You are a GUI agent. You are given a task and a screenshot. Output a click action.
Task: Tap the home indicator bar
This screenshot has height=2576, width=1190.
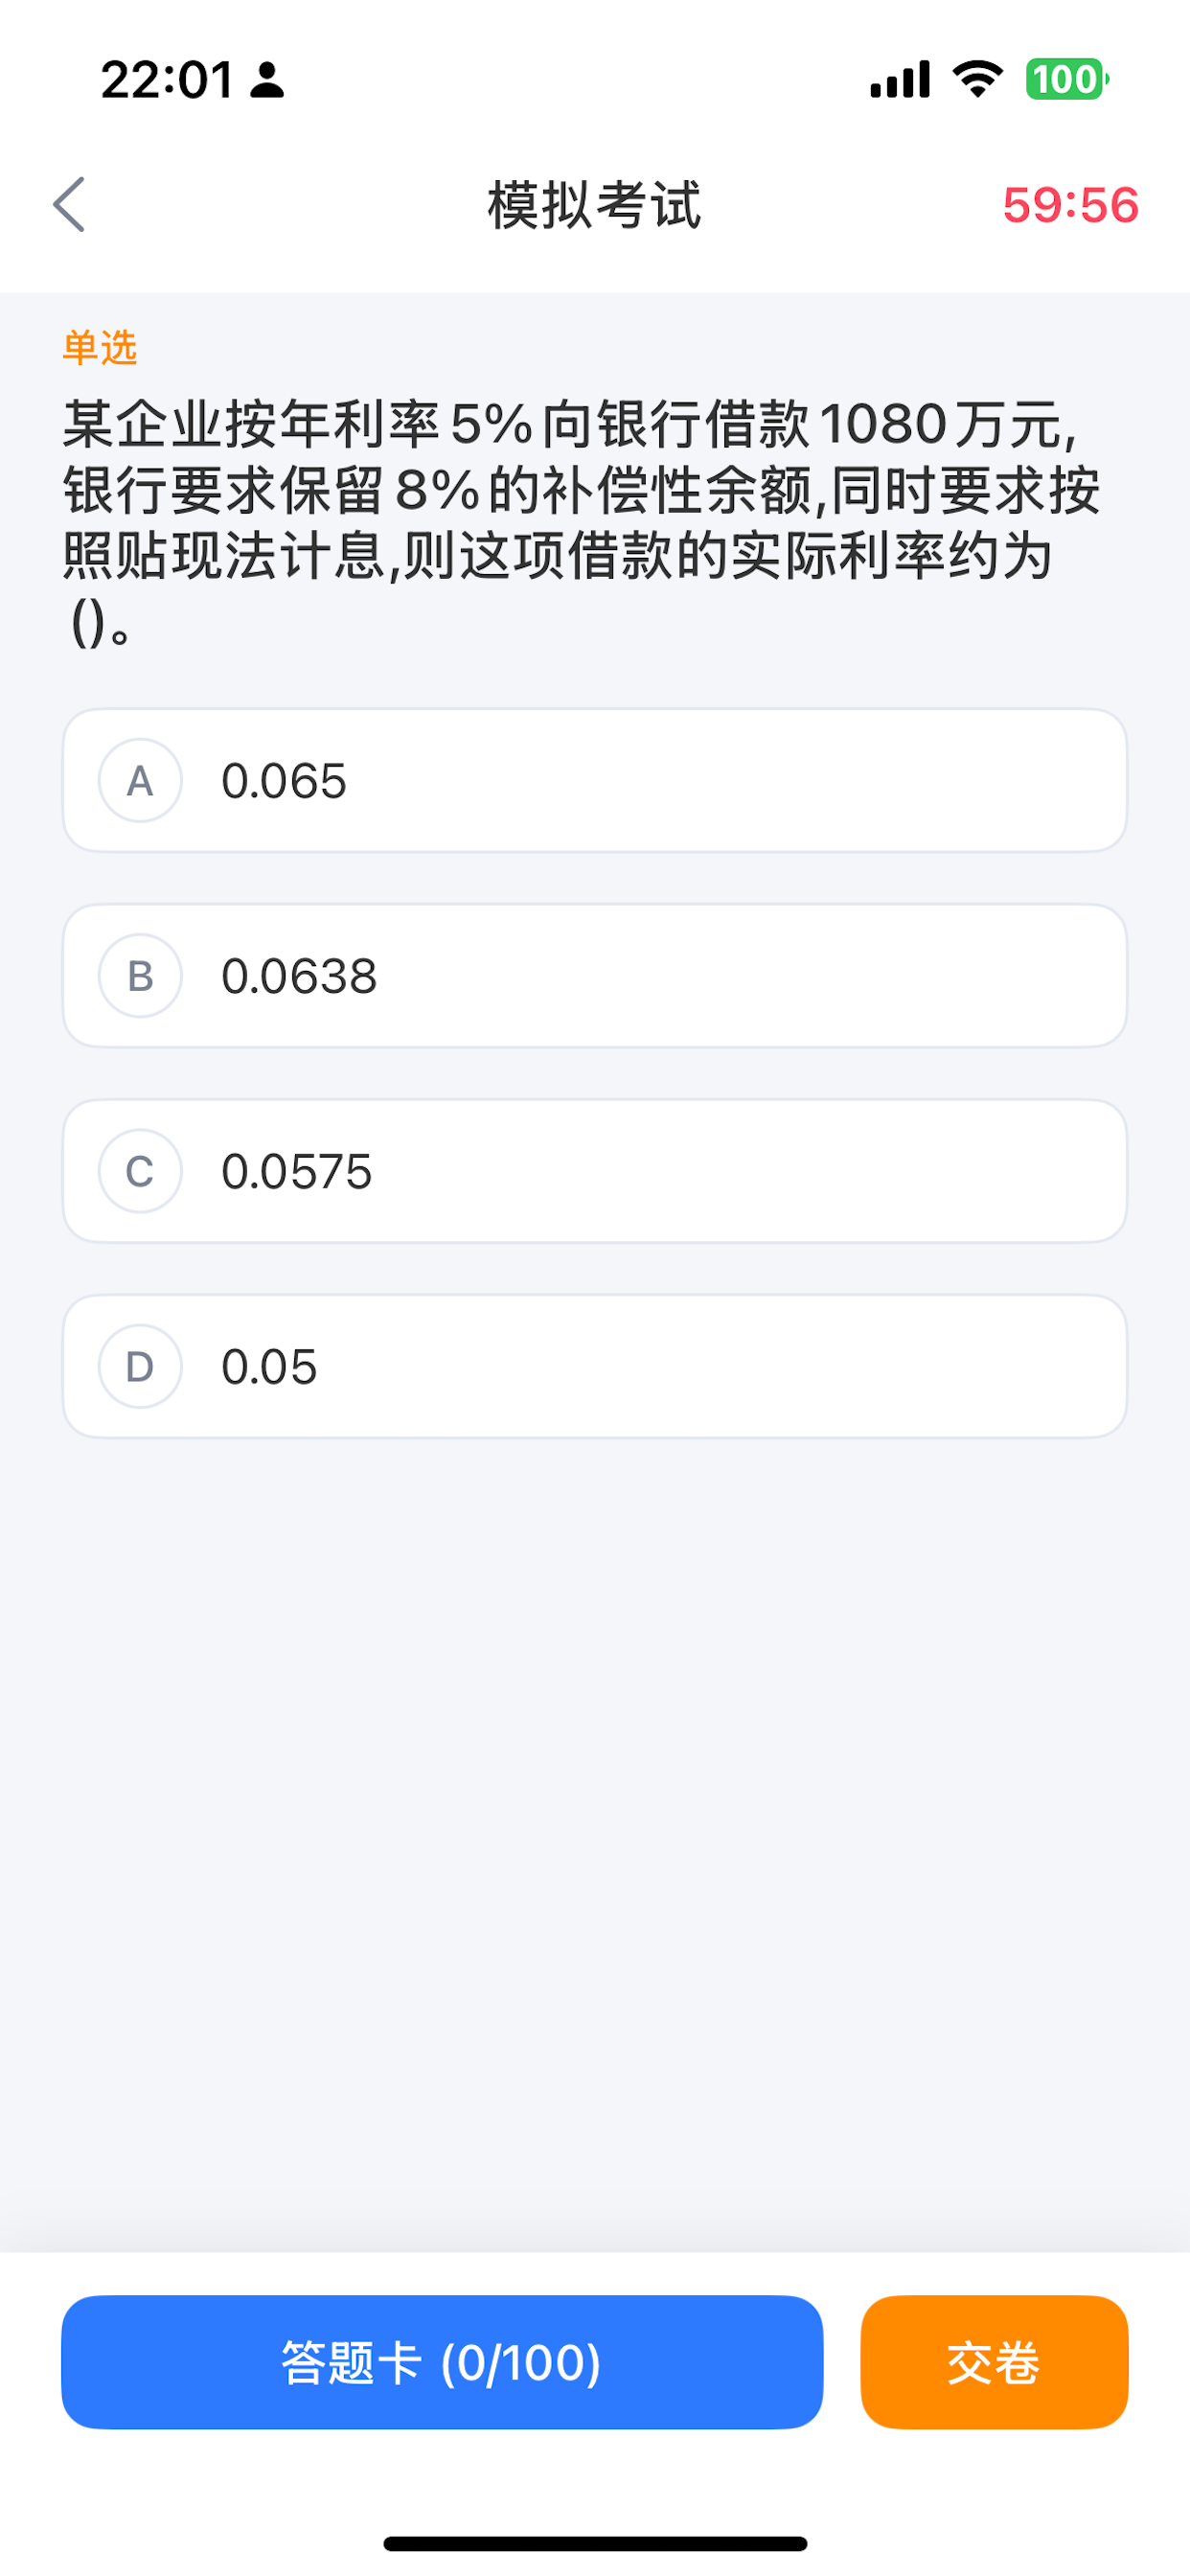coord(595,2543)
